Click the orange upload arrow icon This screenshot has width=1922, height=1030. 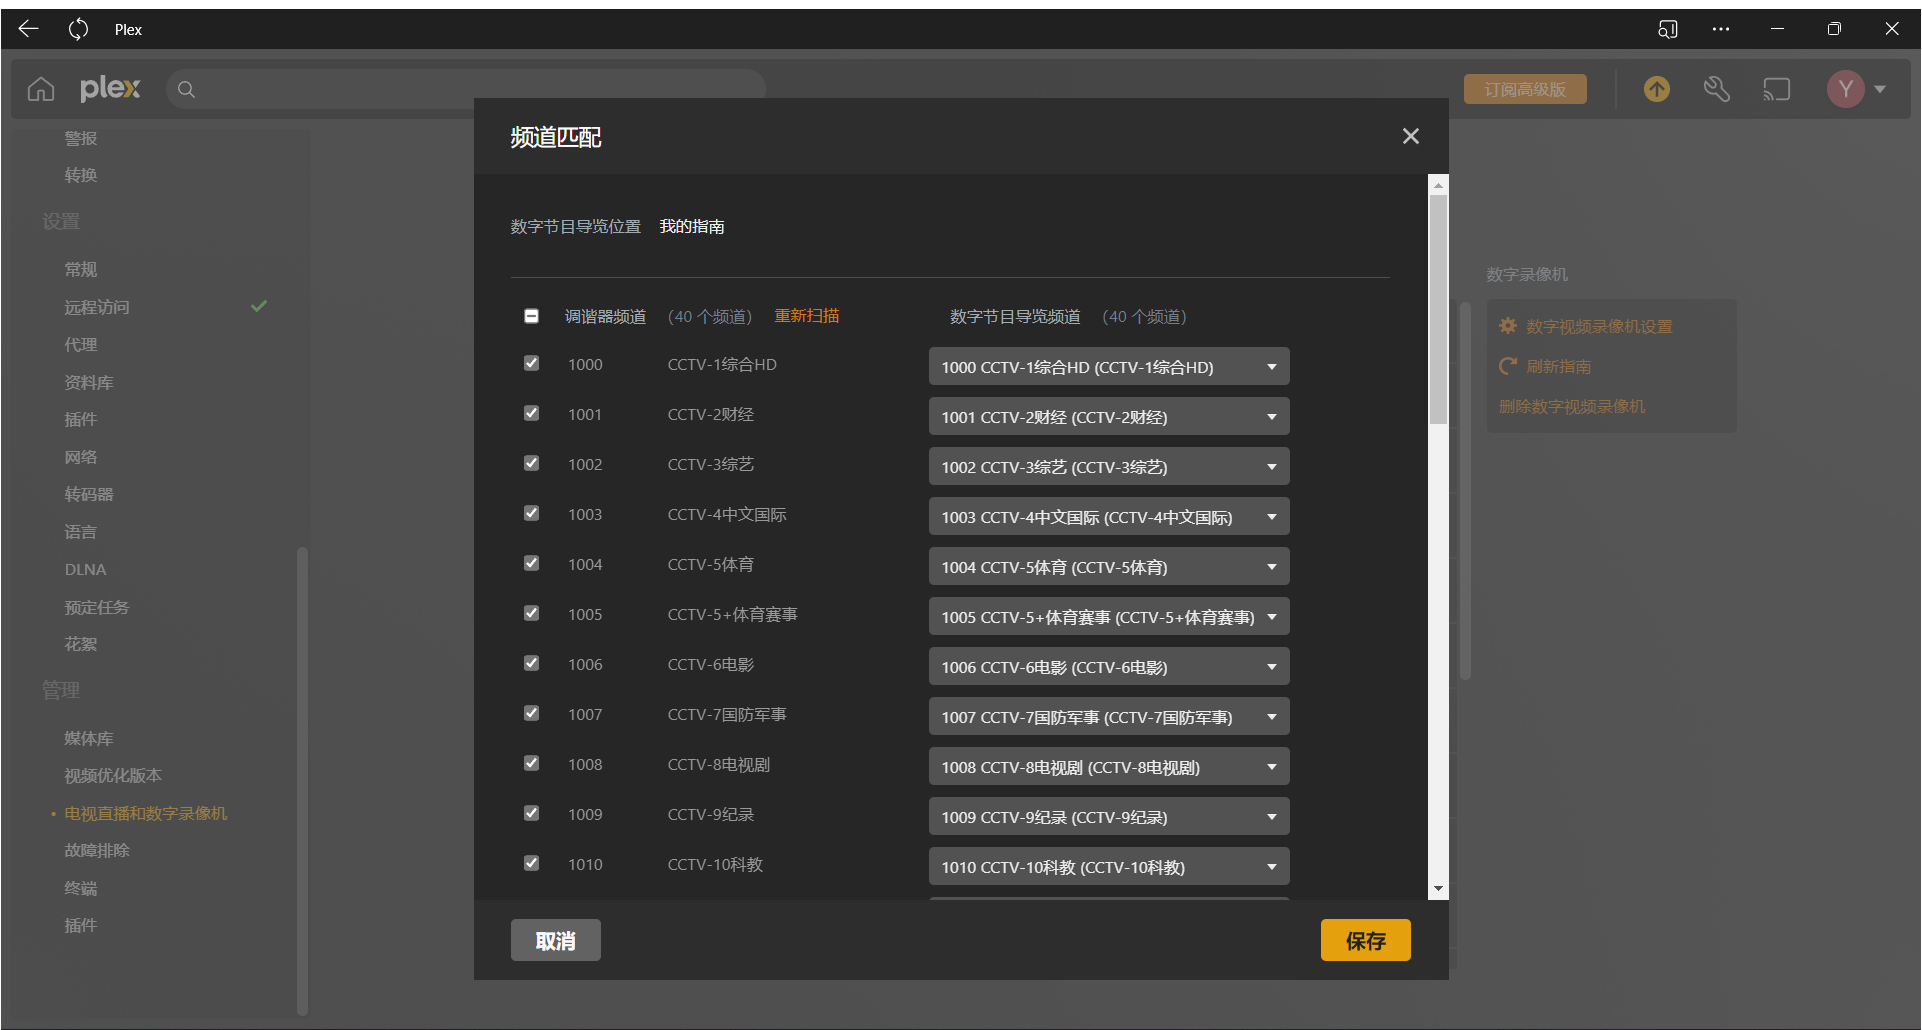tap(1656, 90)
